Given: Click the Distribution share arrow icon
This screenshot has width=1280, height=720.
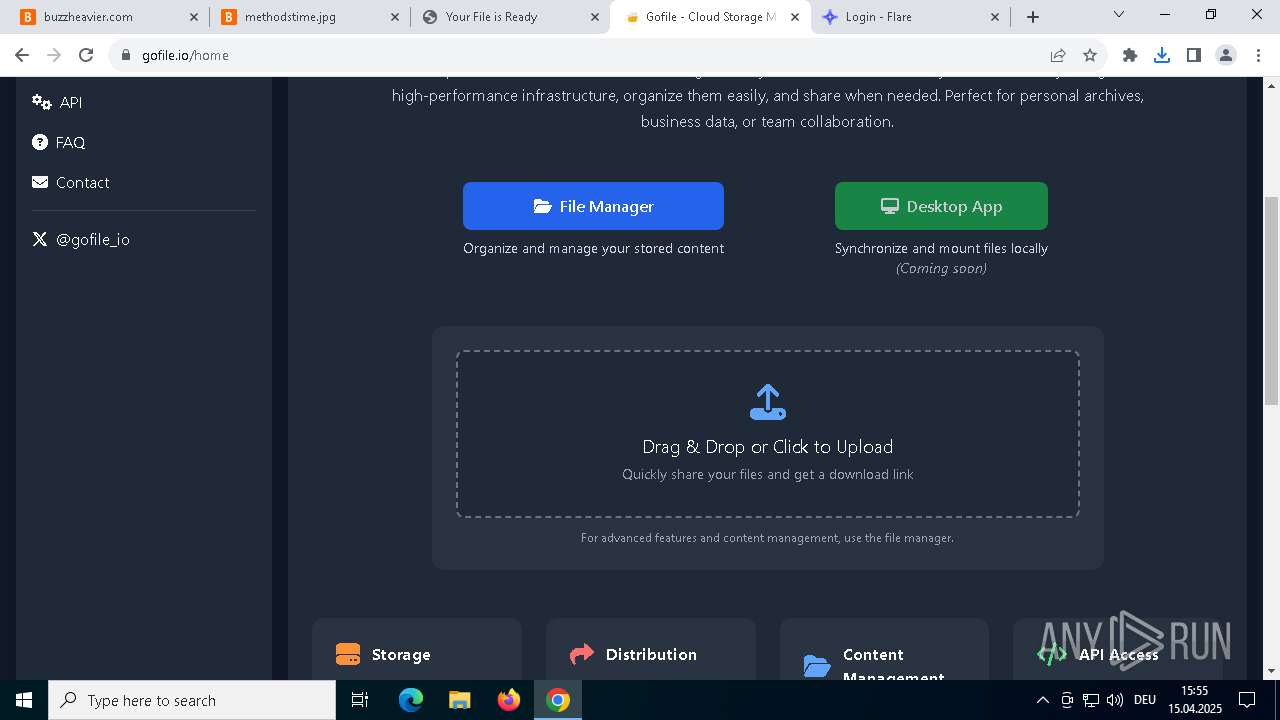Looking at the screenshot, I should [x=581, y=654].
